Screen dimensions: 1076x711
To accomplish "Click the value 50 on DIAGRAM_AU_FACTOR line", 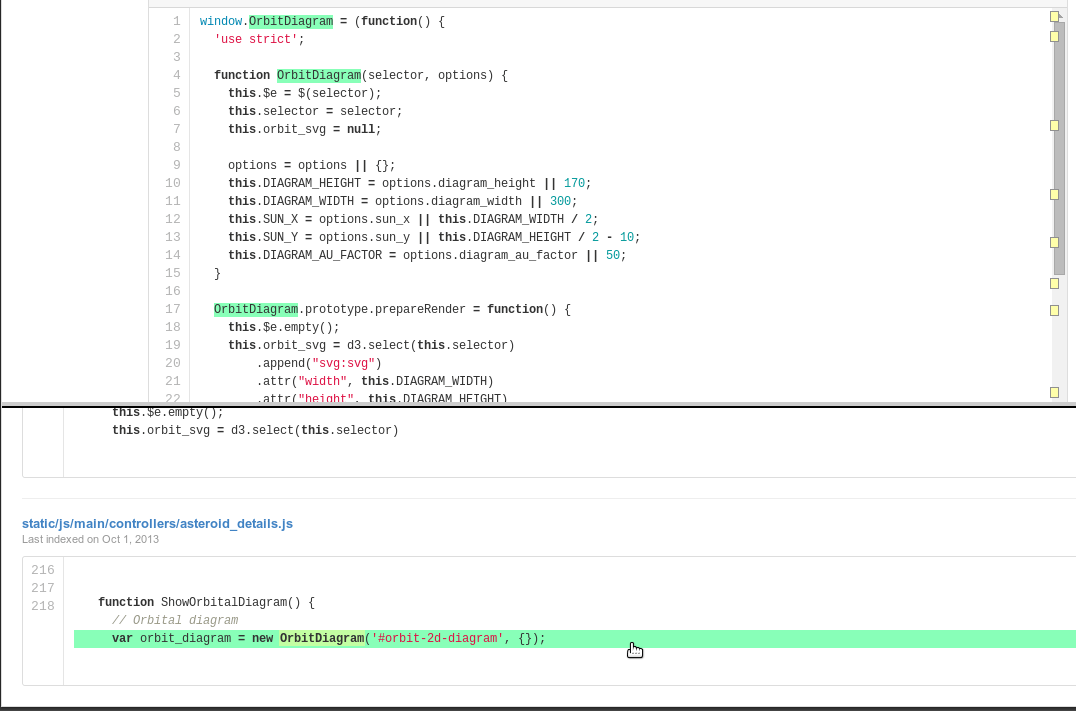I will tap(613, 255).
